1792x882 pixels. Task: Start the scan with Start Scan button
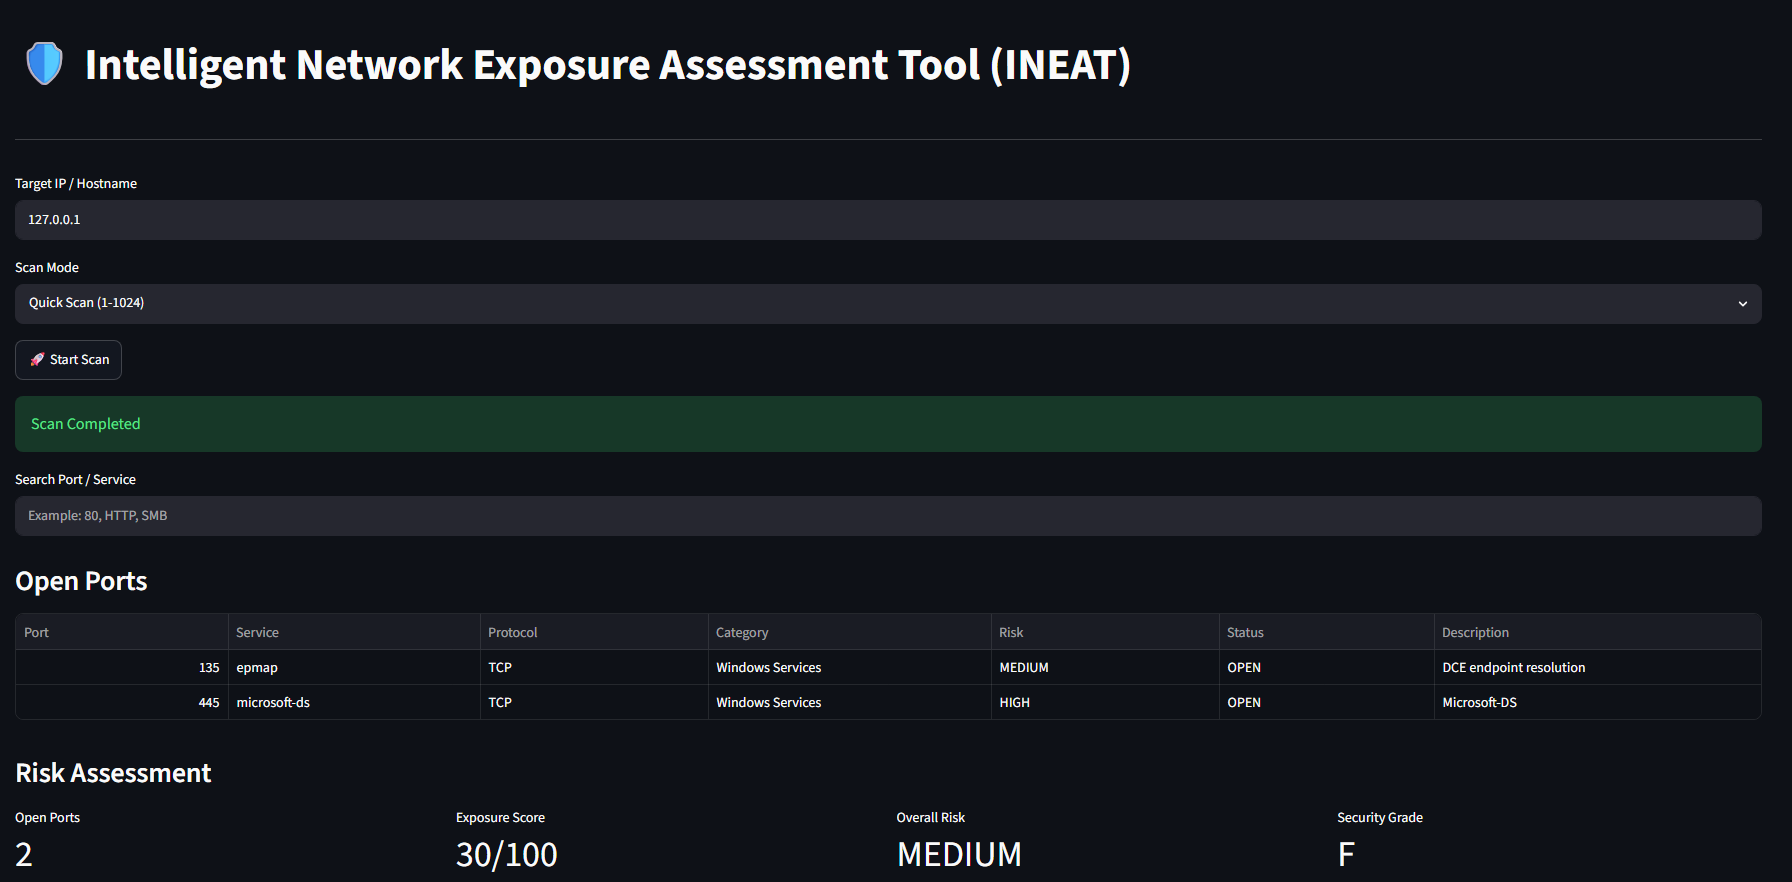pyautogui.click(x=68, y=360)
